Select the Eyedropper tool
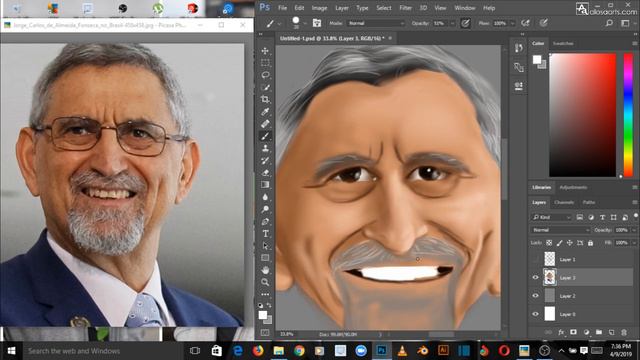Image resolution: width=640 pixels, height=360 pixels. [265, 111]
